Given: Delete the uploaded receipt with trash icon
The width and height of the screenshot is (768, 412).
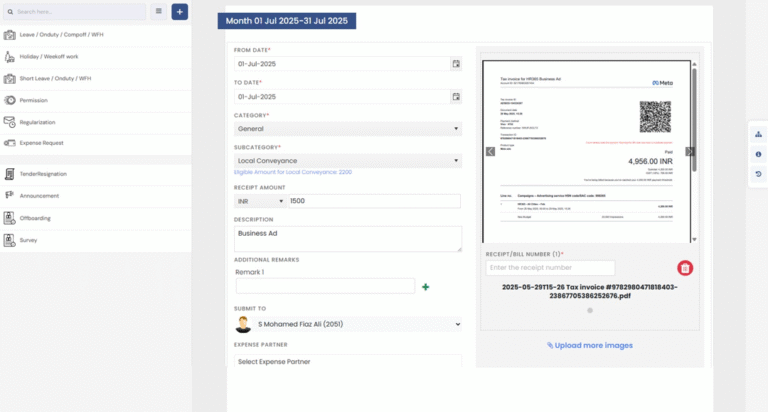Looking at the screenshot, I should coord(685,268).
